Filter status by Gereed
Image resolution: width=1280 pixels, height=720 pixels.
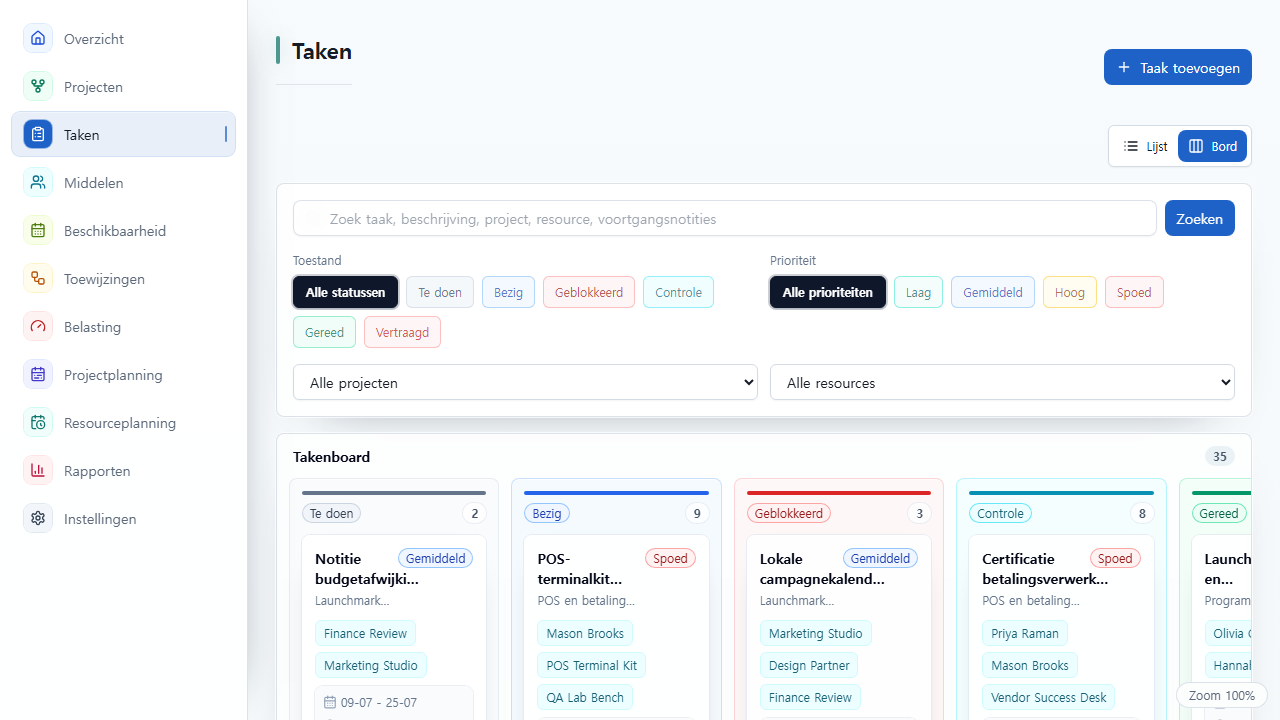(324, 332)
